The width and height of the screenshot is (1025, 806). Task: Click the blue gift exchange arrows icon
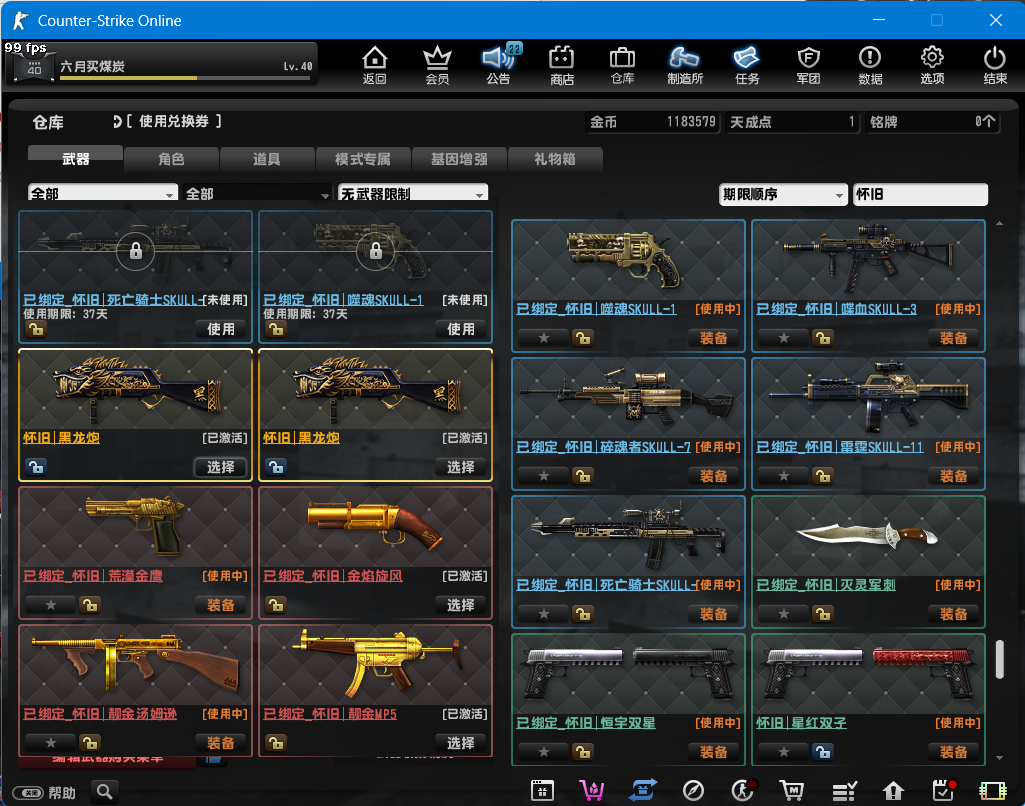(643, 791)
